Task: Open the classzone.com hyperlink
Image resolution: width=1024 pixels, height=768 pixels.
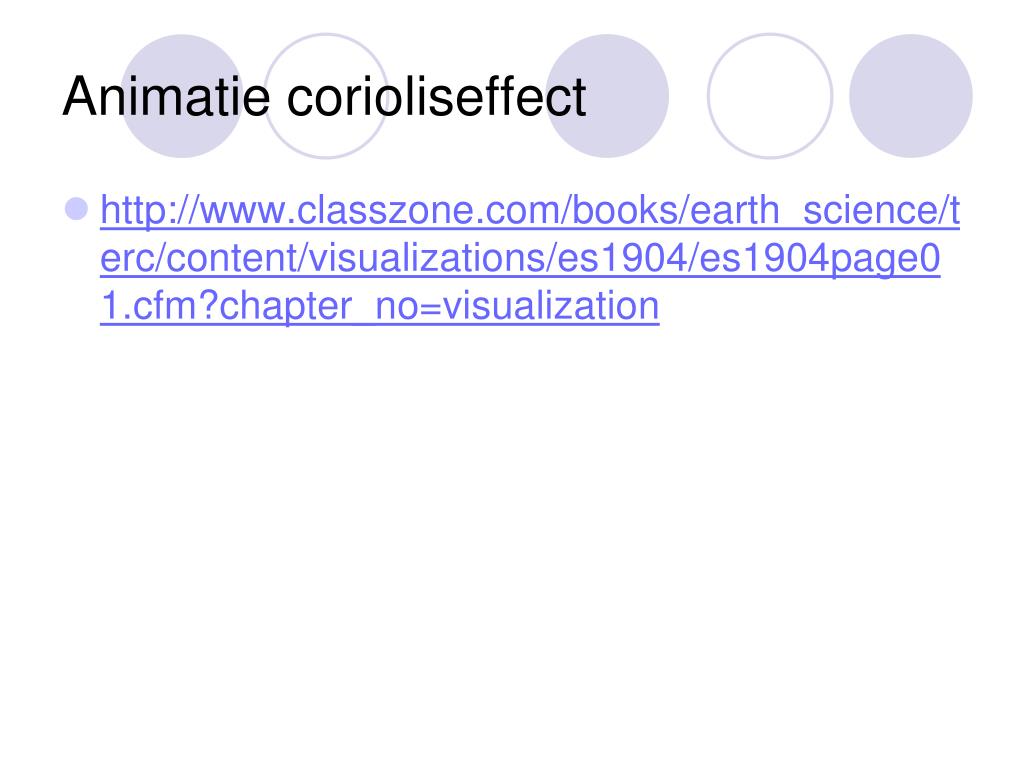Action: coord(530,258)
